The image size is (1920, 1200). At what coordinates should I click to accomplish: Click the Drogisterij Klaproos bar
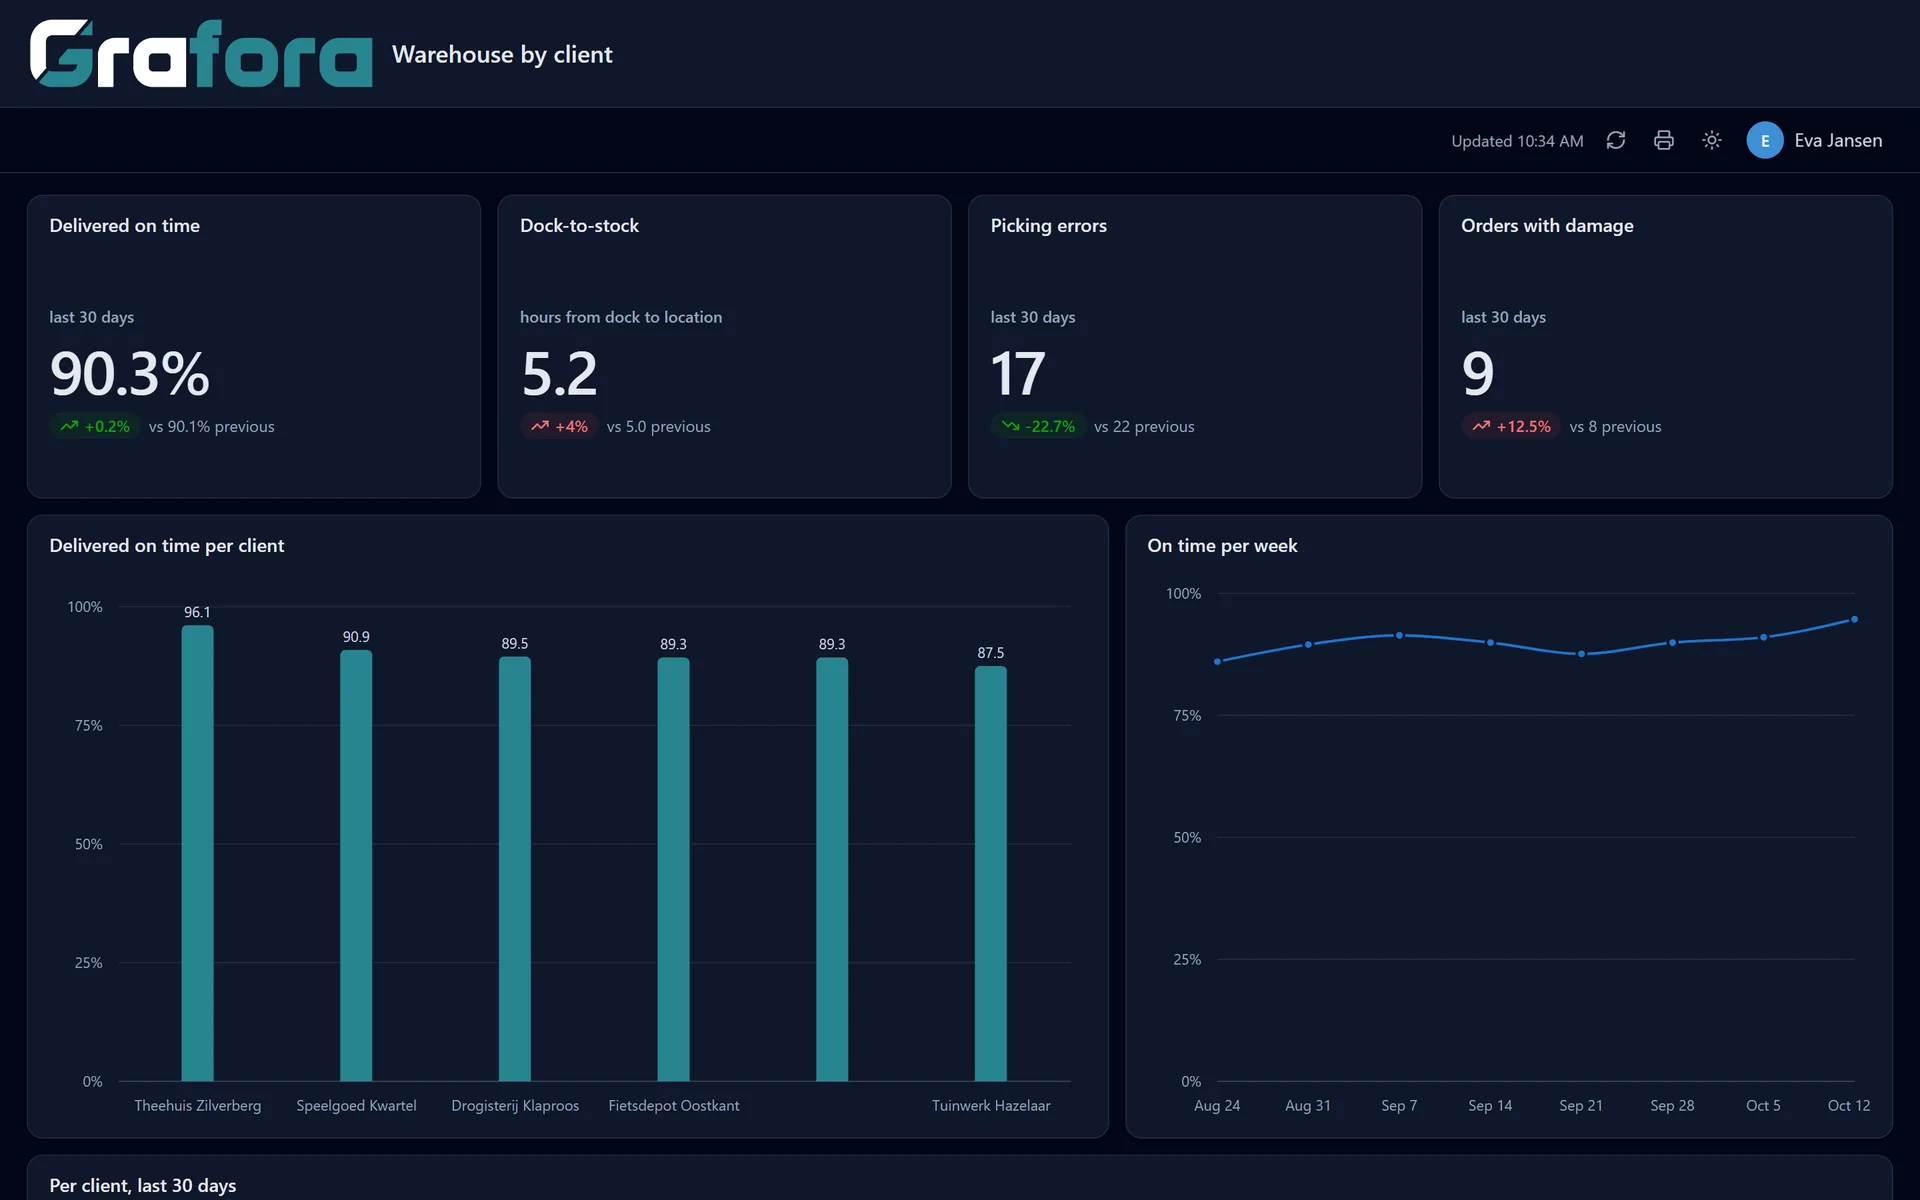[515, 869]
